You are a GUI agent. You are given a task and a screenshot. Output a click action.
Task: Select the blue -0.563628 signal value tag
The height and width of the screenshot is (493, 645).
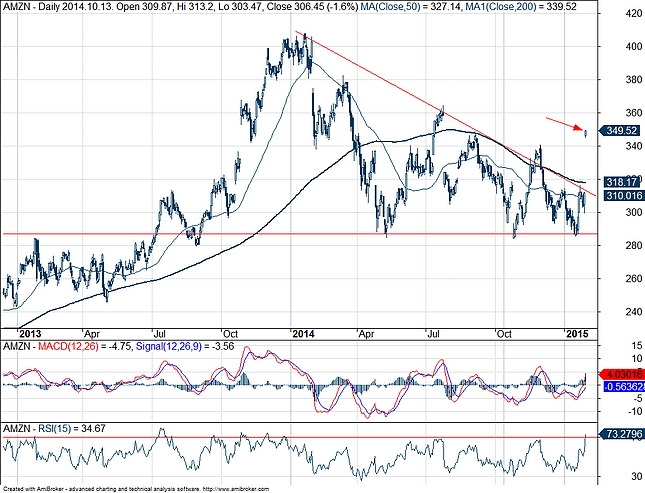(623, 387)
